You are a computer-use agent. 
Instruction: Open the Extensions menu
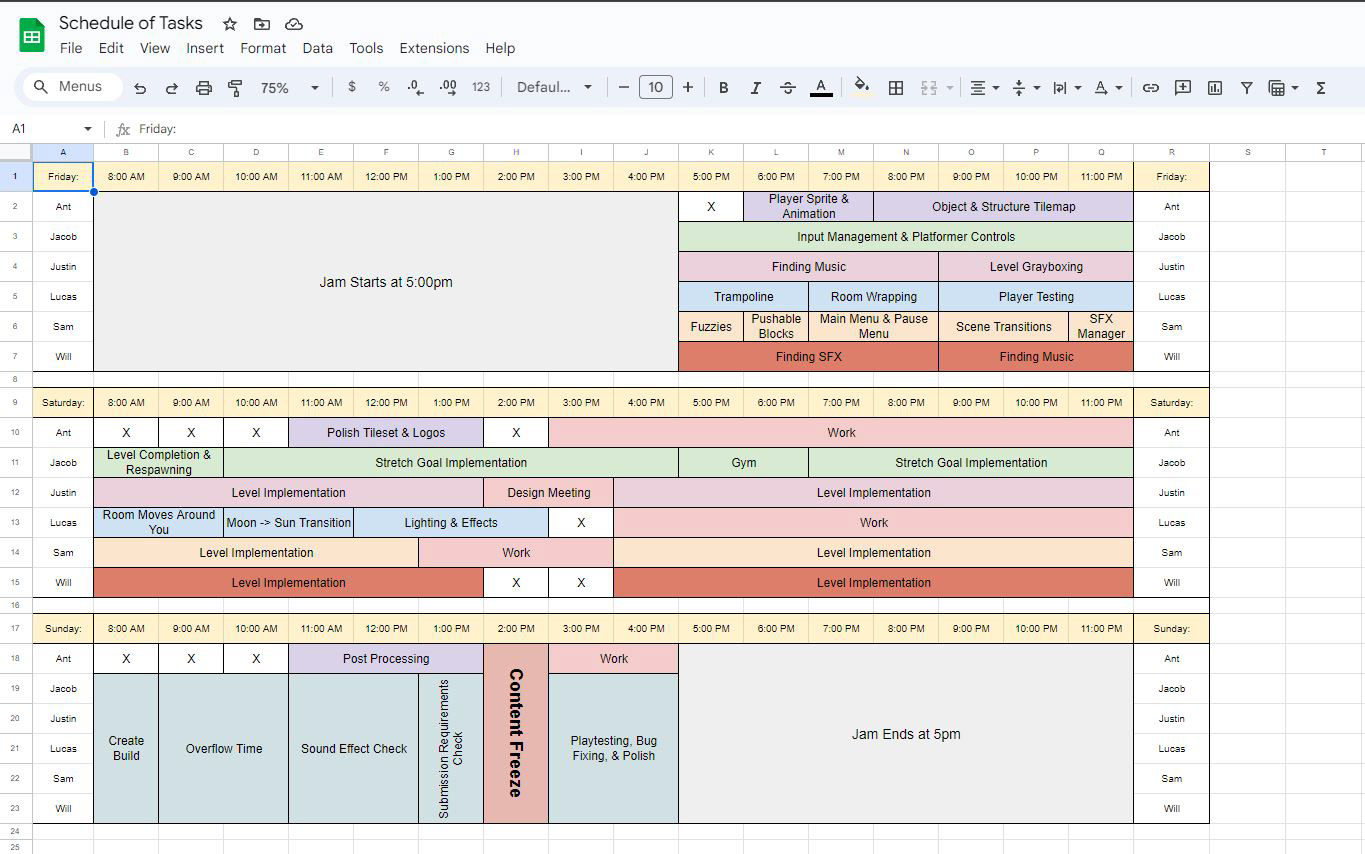(434, 48)
